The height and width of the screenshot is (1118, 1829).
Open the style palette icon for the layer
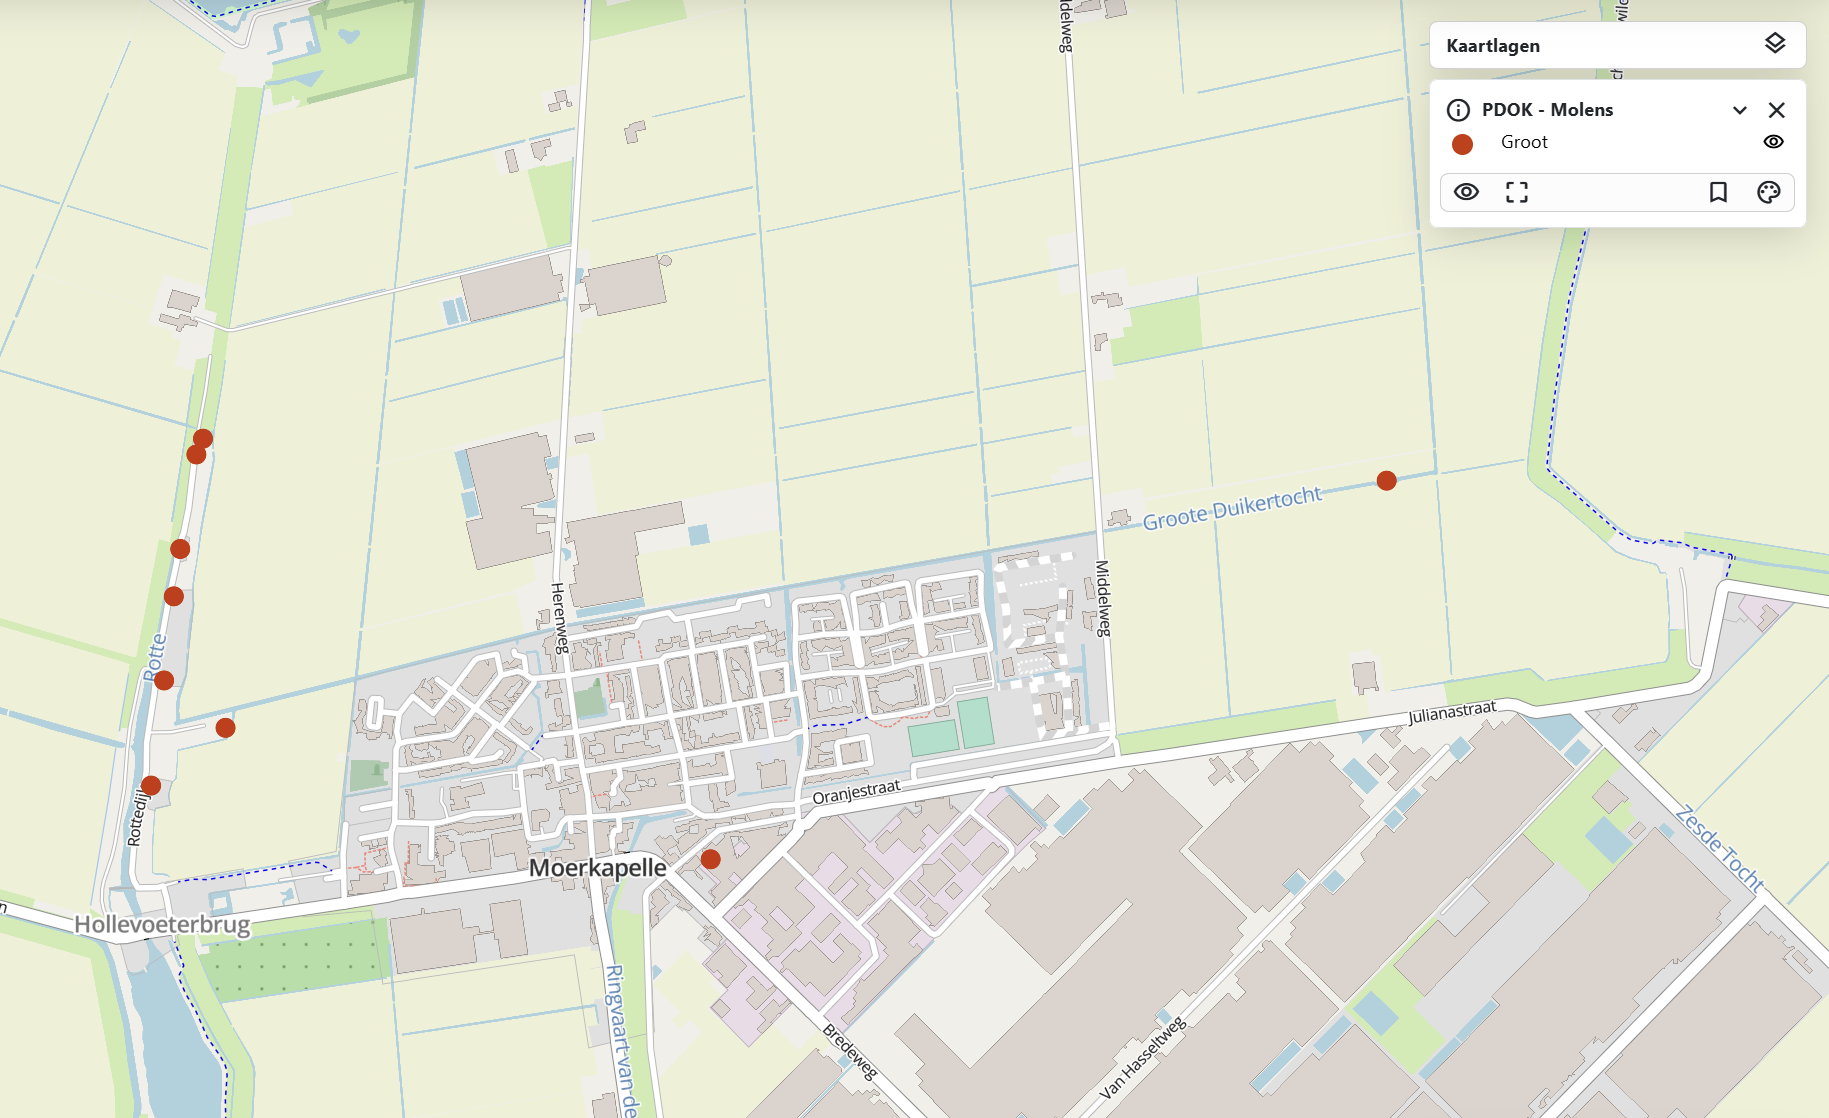[x=1768, y=192]
